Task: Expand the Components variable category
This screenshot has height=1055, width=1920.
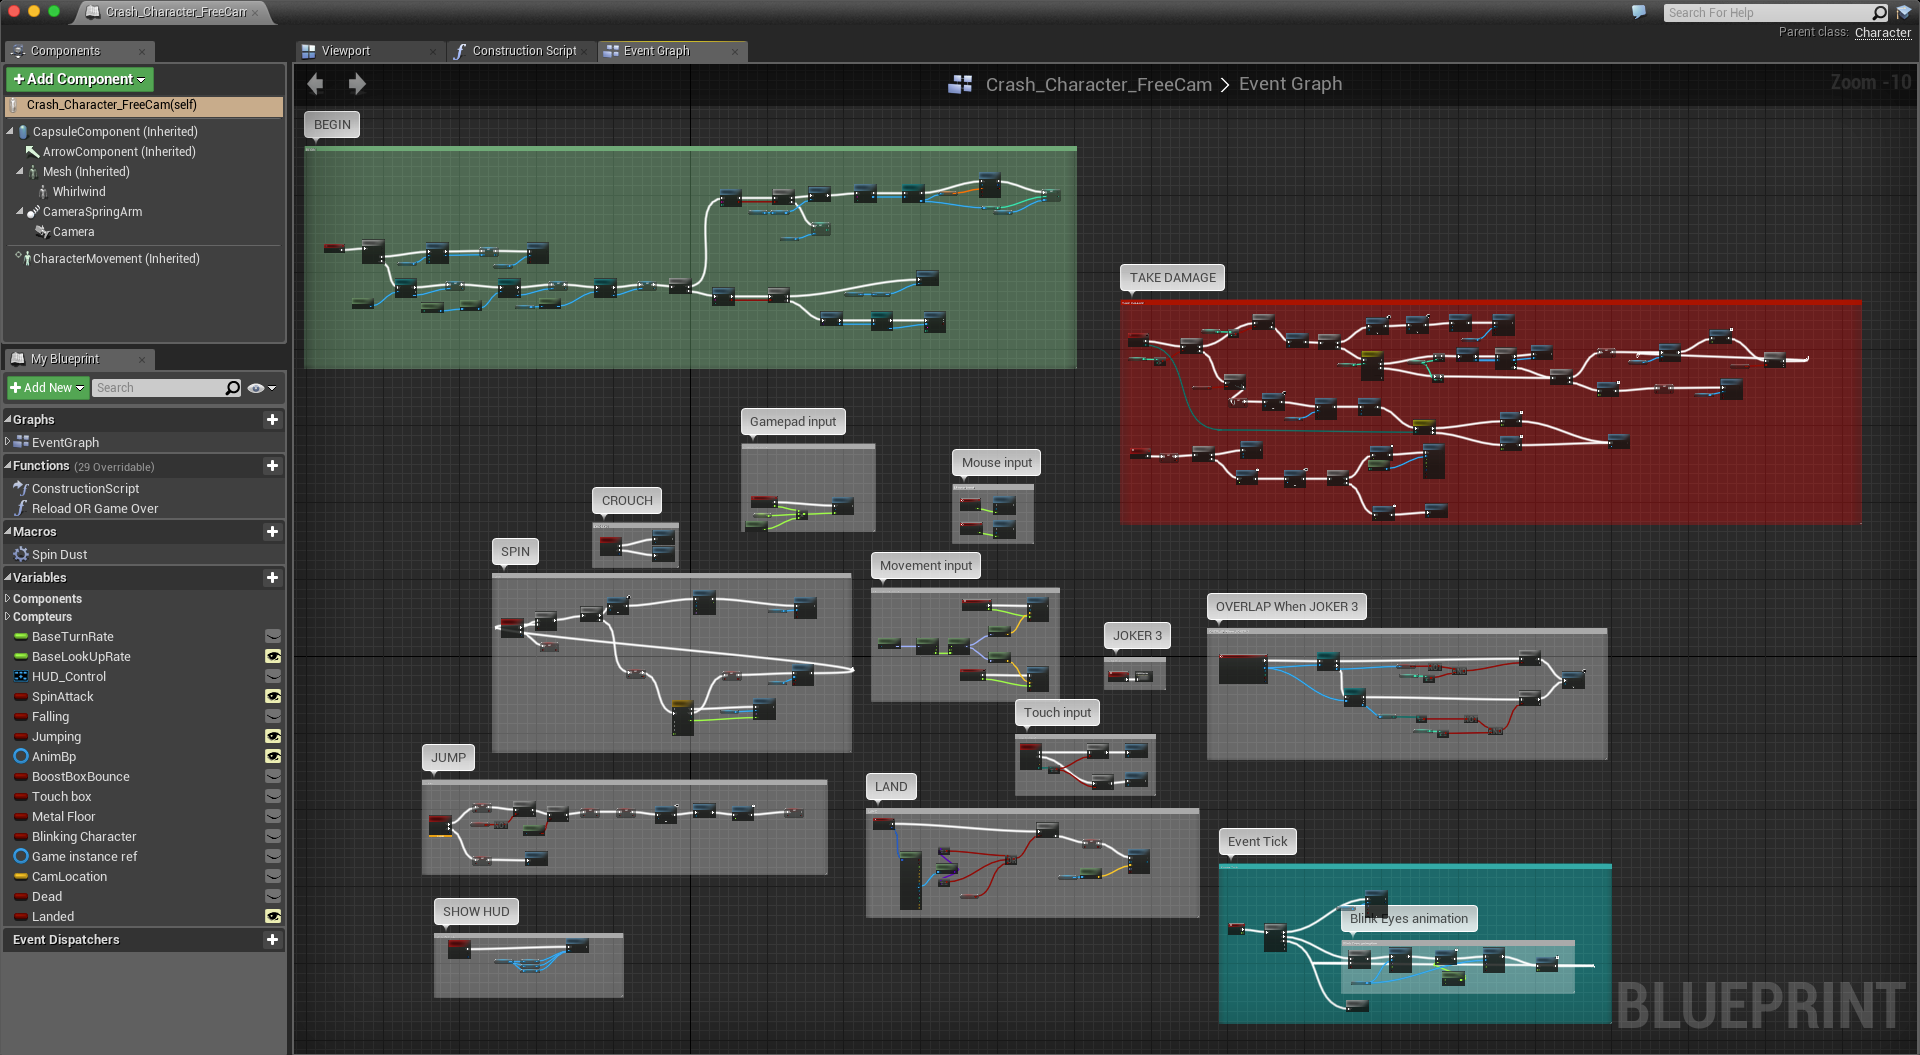Action: coord(8,598)
